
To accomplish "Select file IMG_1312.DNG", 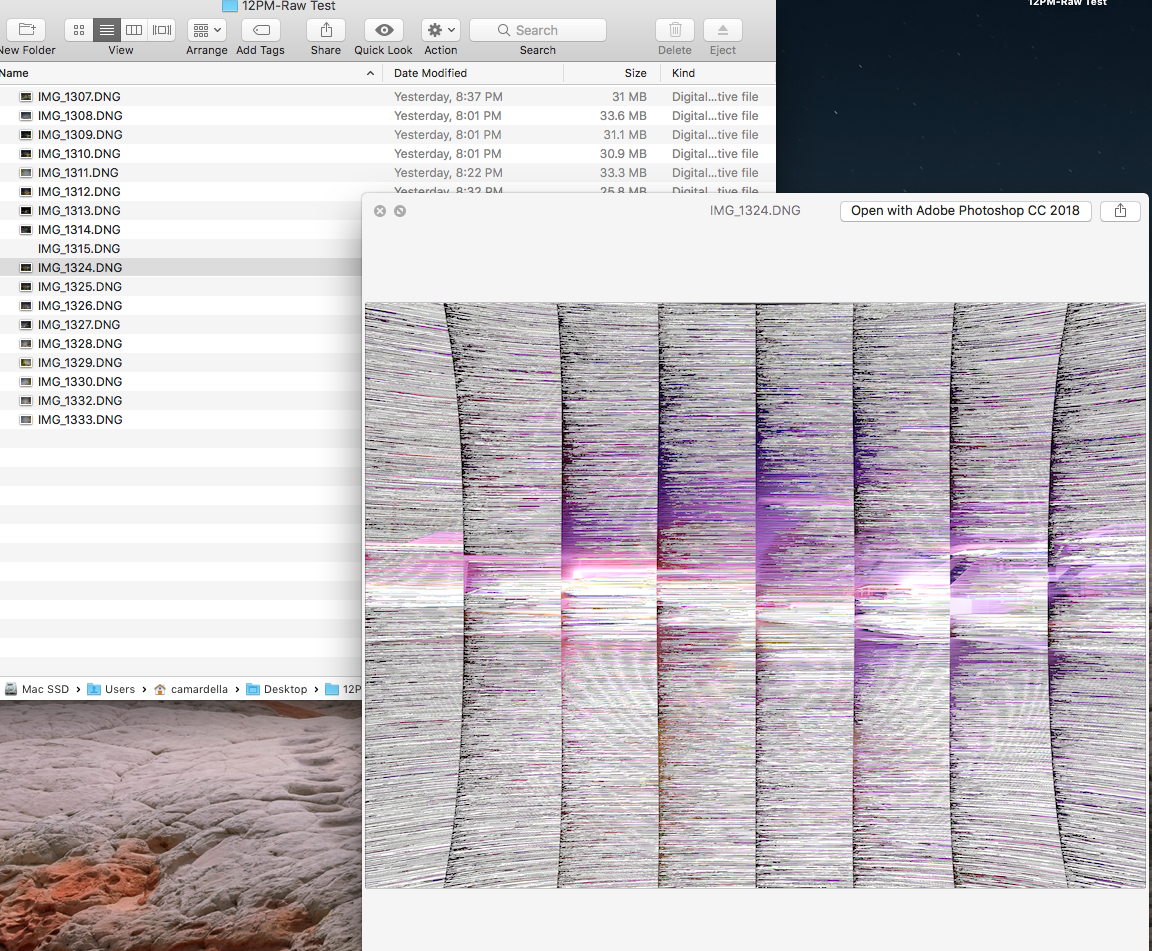I will pos(79,192).
